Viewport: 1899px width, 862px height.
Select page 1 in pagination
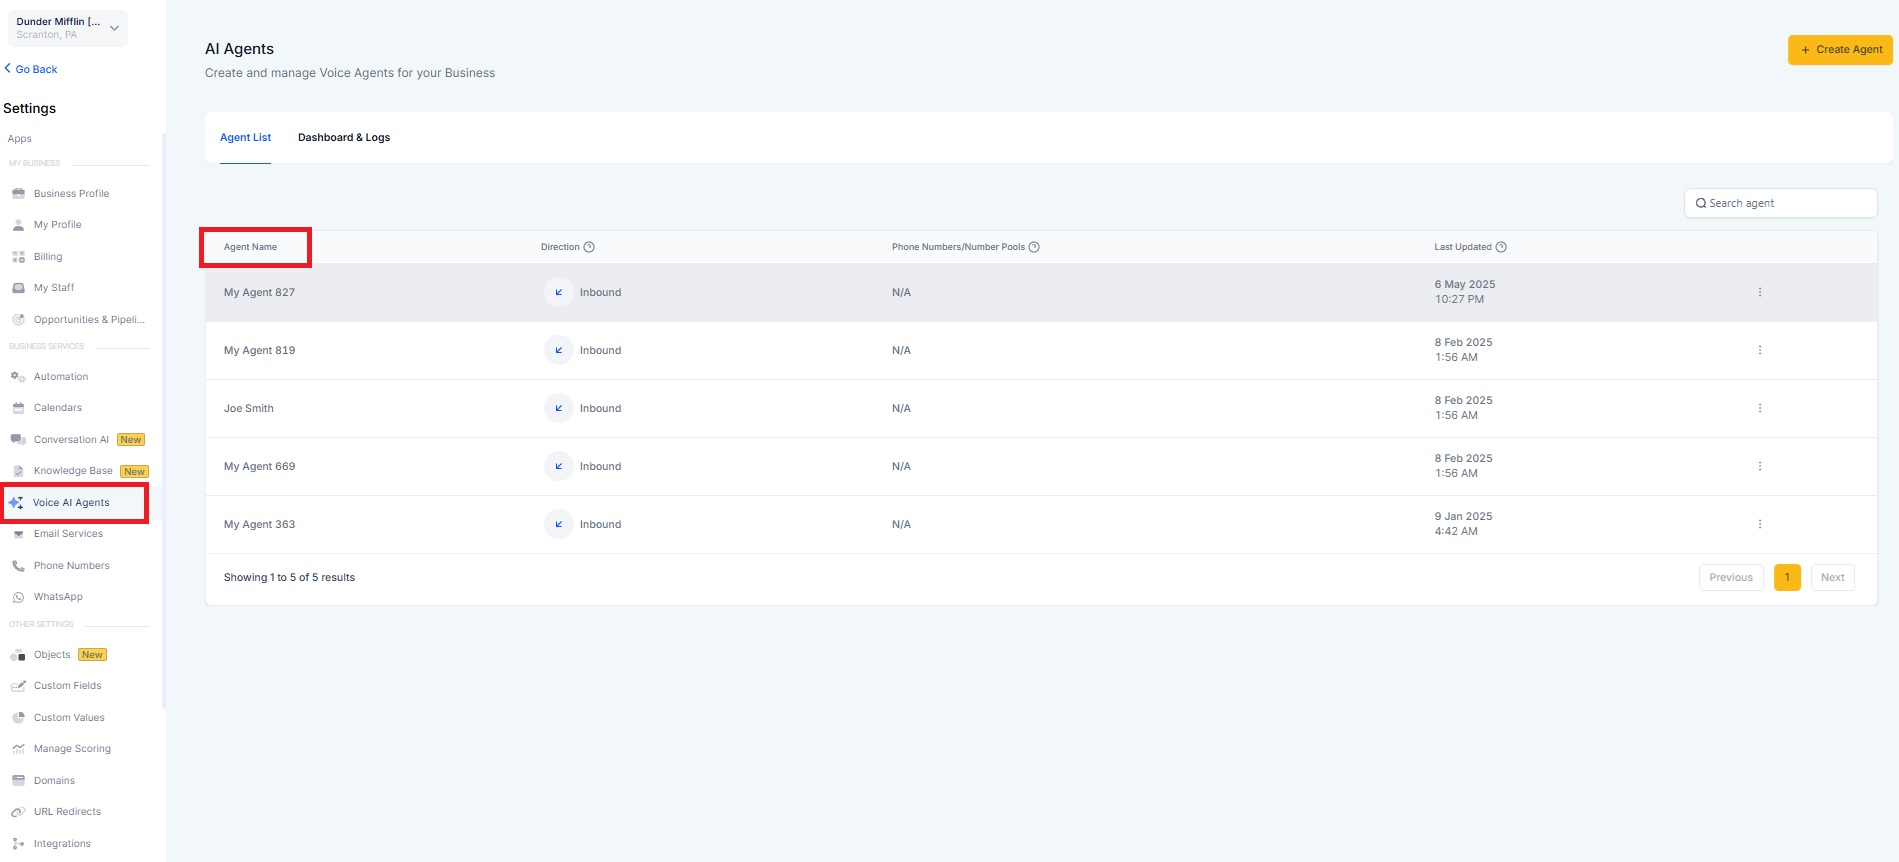[x=1787, y=578]
